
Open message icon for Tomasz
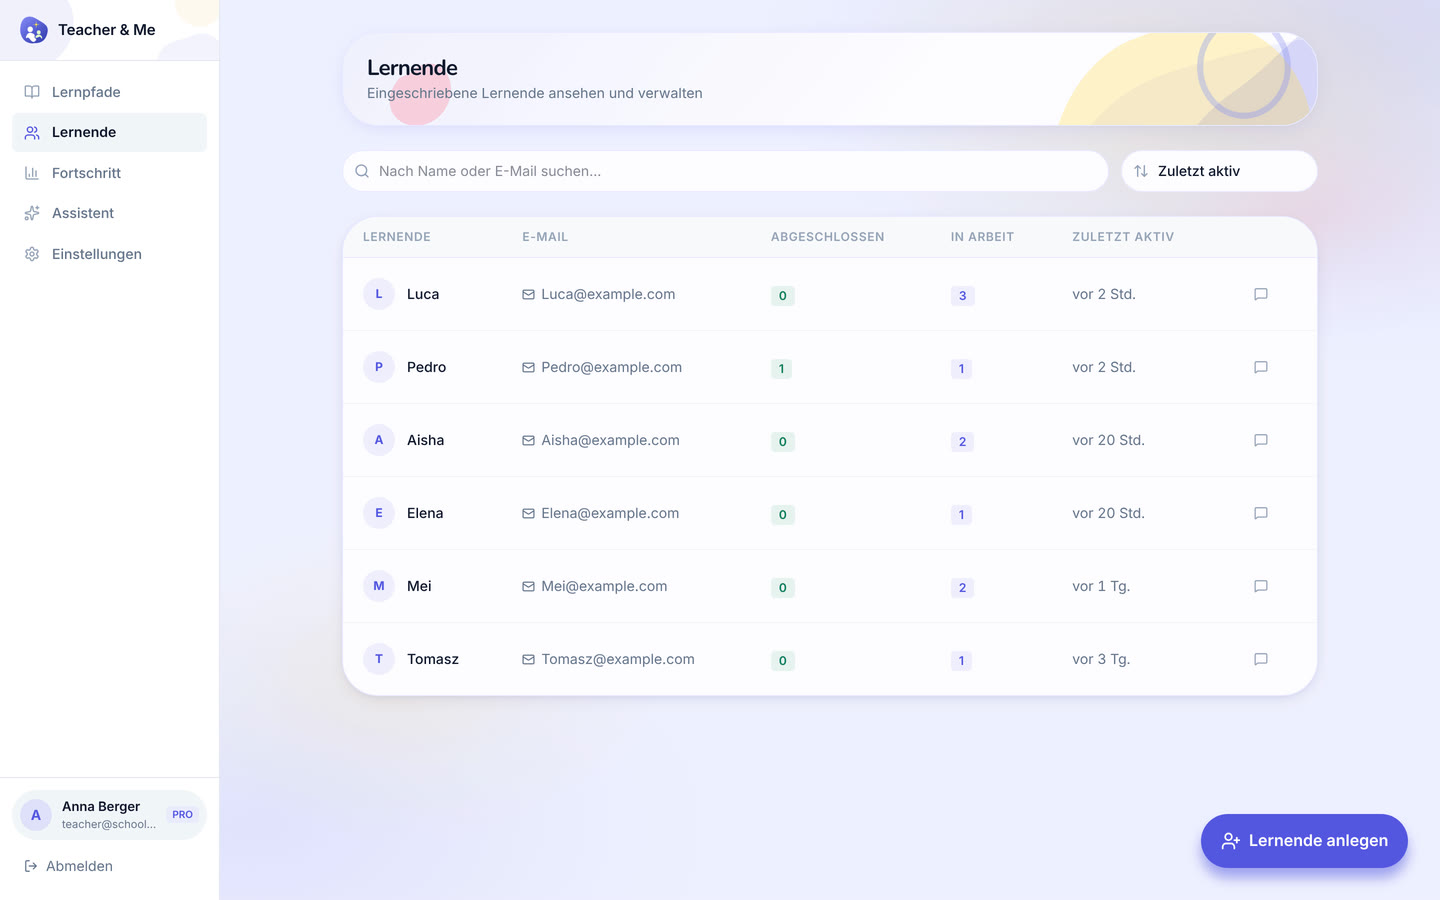click(1261, 659)
